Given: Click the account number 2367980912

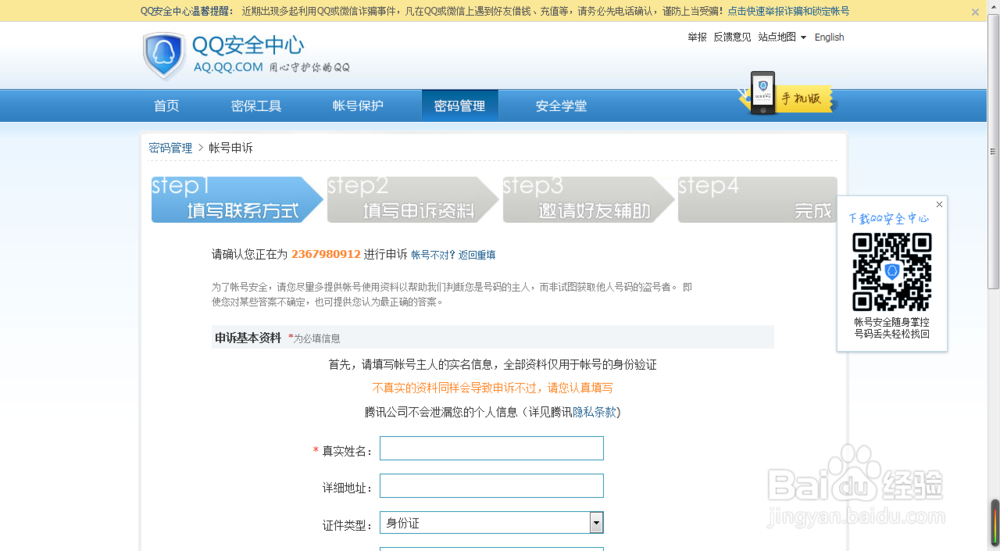Looking at the screenshot, I should coord(326,254).
